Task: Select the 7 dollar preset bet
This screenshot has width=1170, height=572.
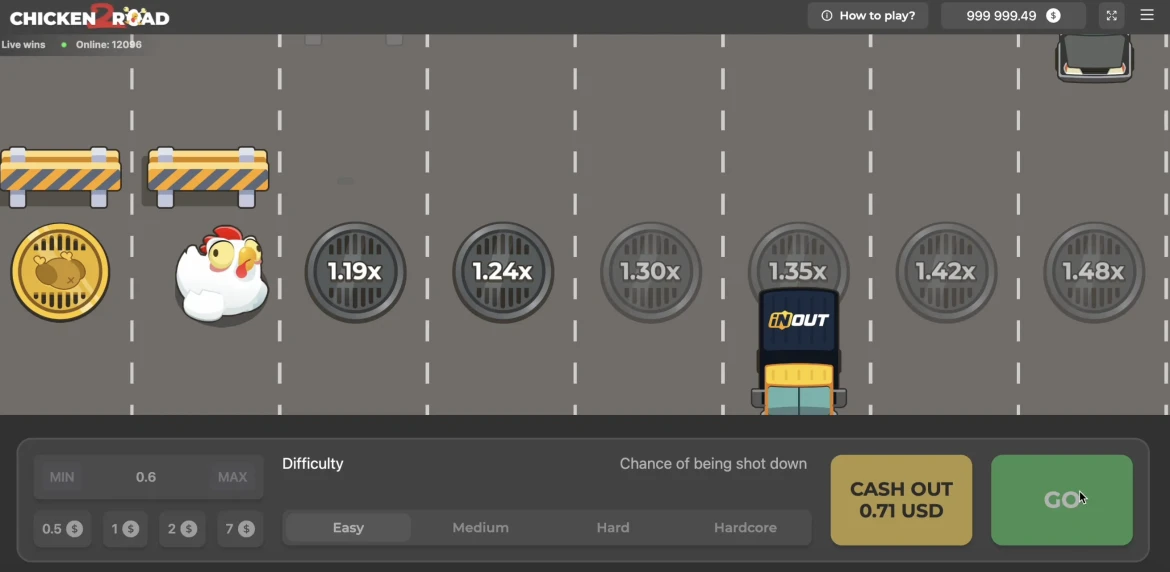Action: (240, 529)
